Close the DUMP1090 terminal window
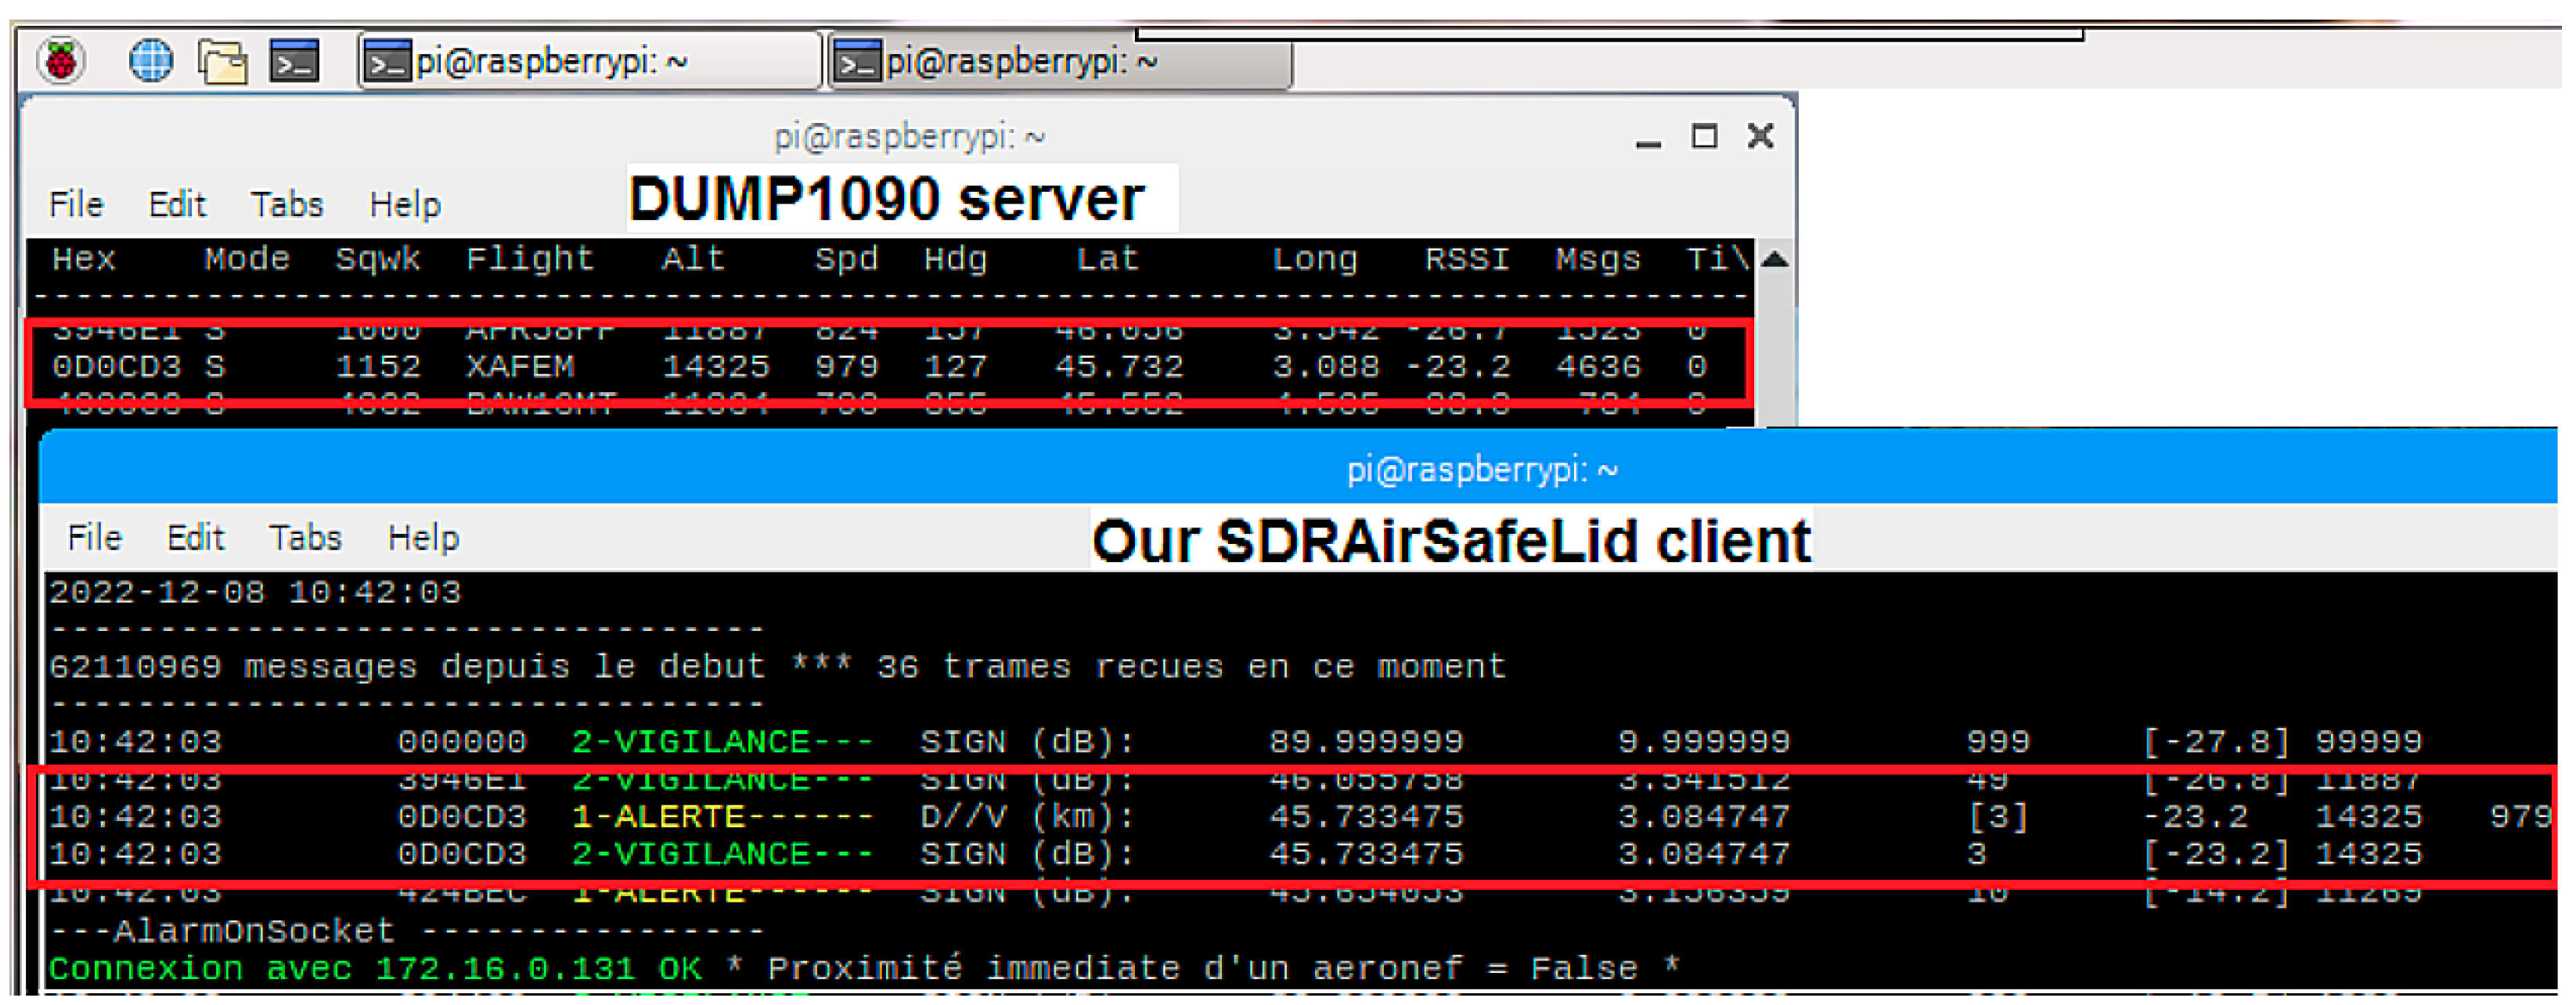This screenshot has width=2576, height=1005. [1760, 136]
